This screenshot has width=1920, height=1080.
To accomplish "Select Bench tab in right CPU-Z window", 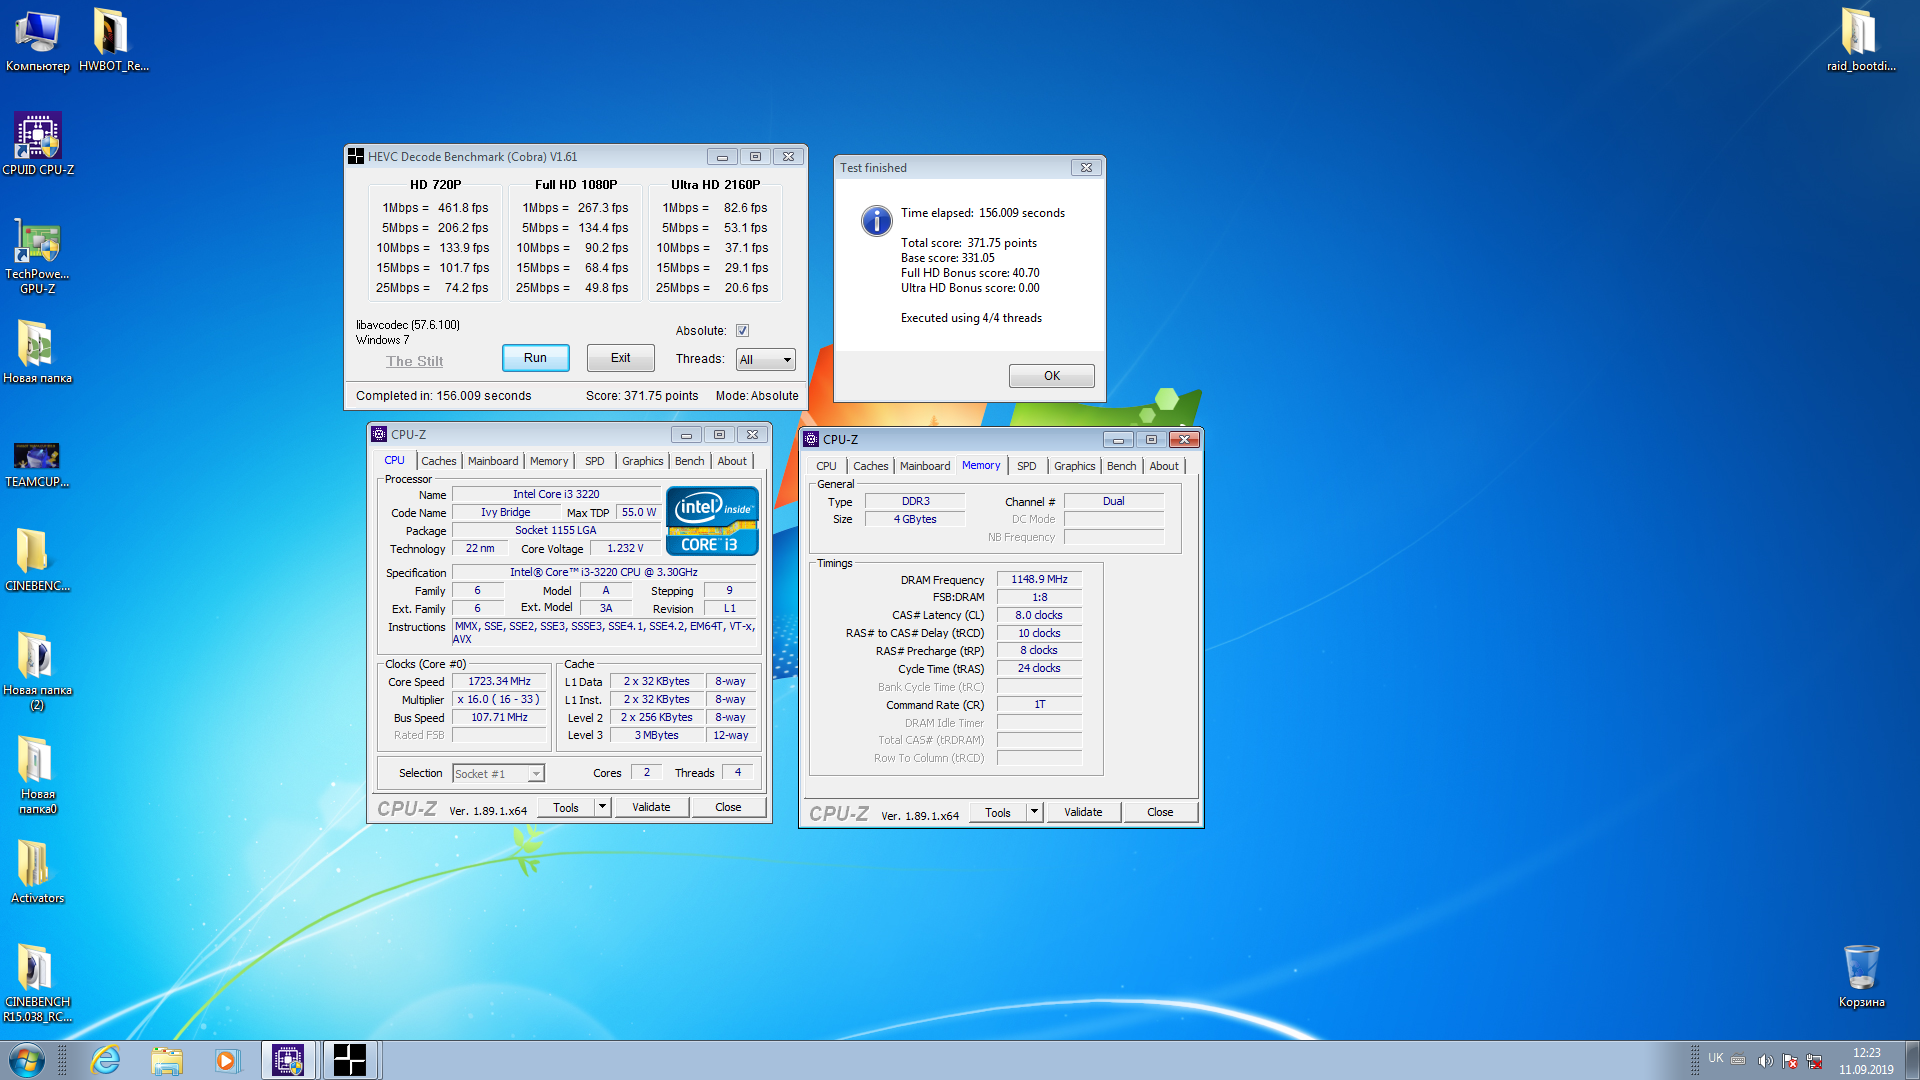I will tap(1121, 466).
